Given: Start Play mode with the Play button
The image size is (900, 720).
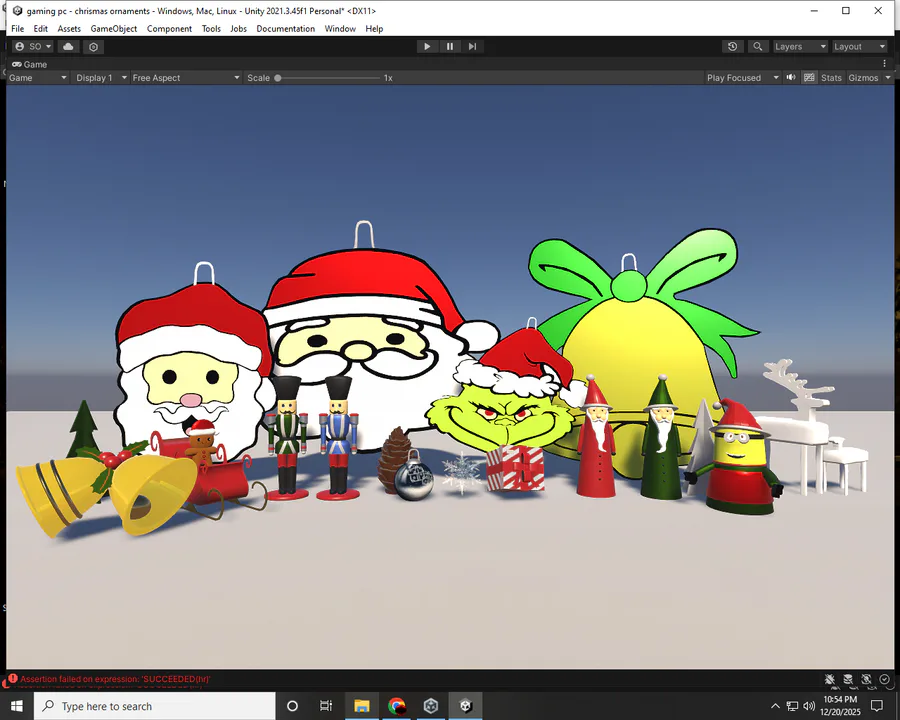Looking at the screenshot, I should [x=427, y=47].
